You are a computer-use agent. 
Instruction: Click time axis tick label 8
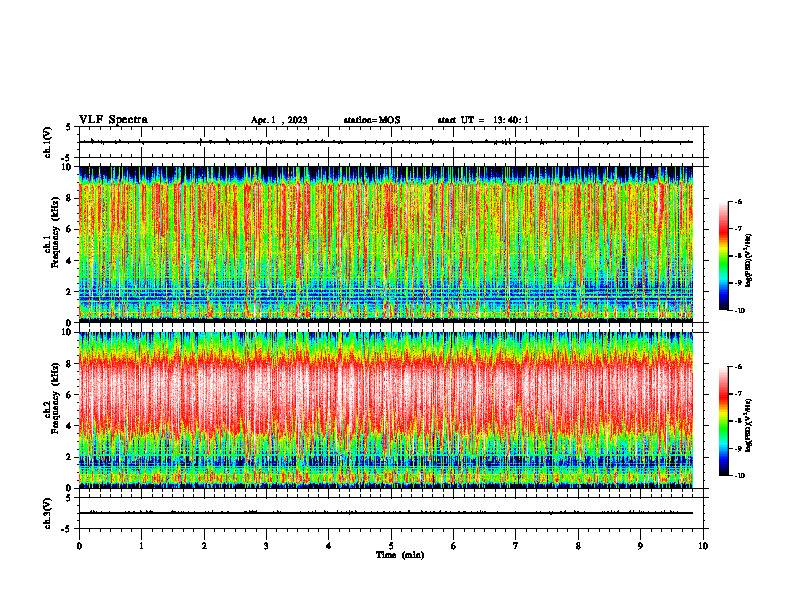pyautogui.click(x=578, y=546)
